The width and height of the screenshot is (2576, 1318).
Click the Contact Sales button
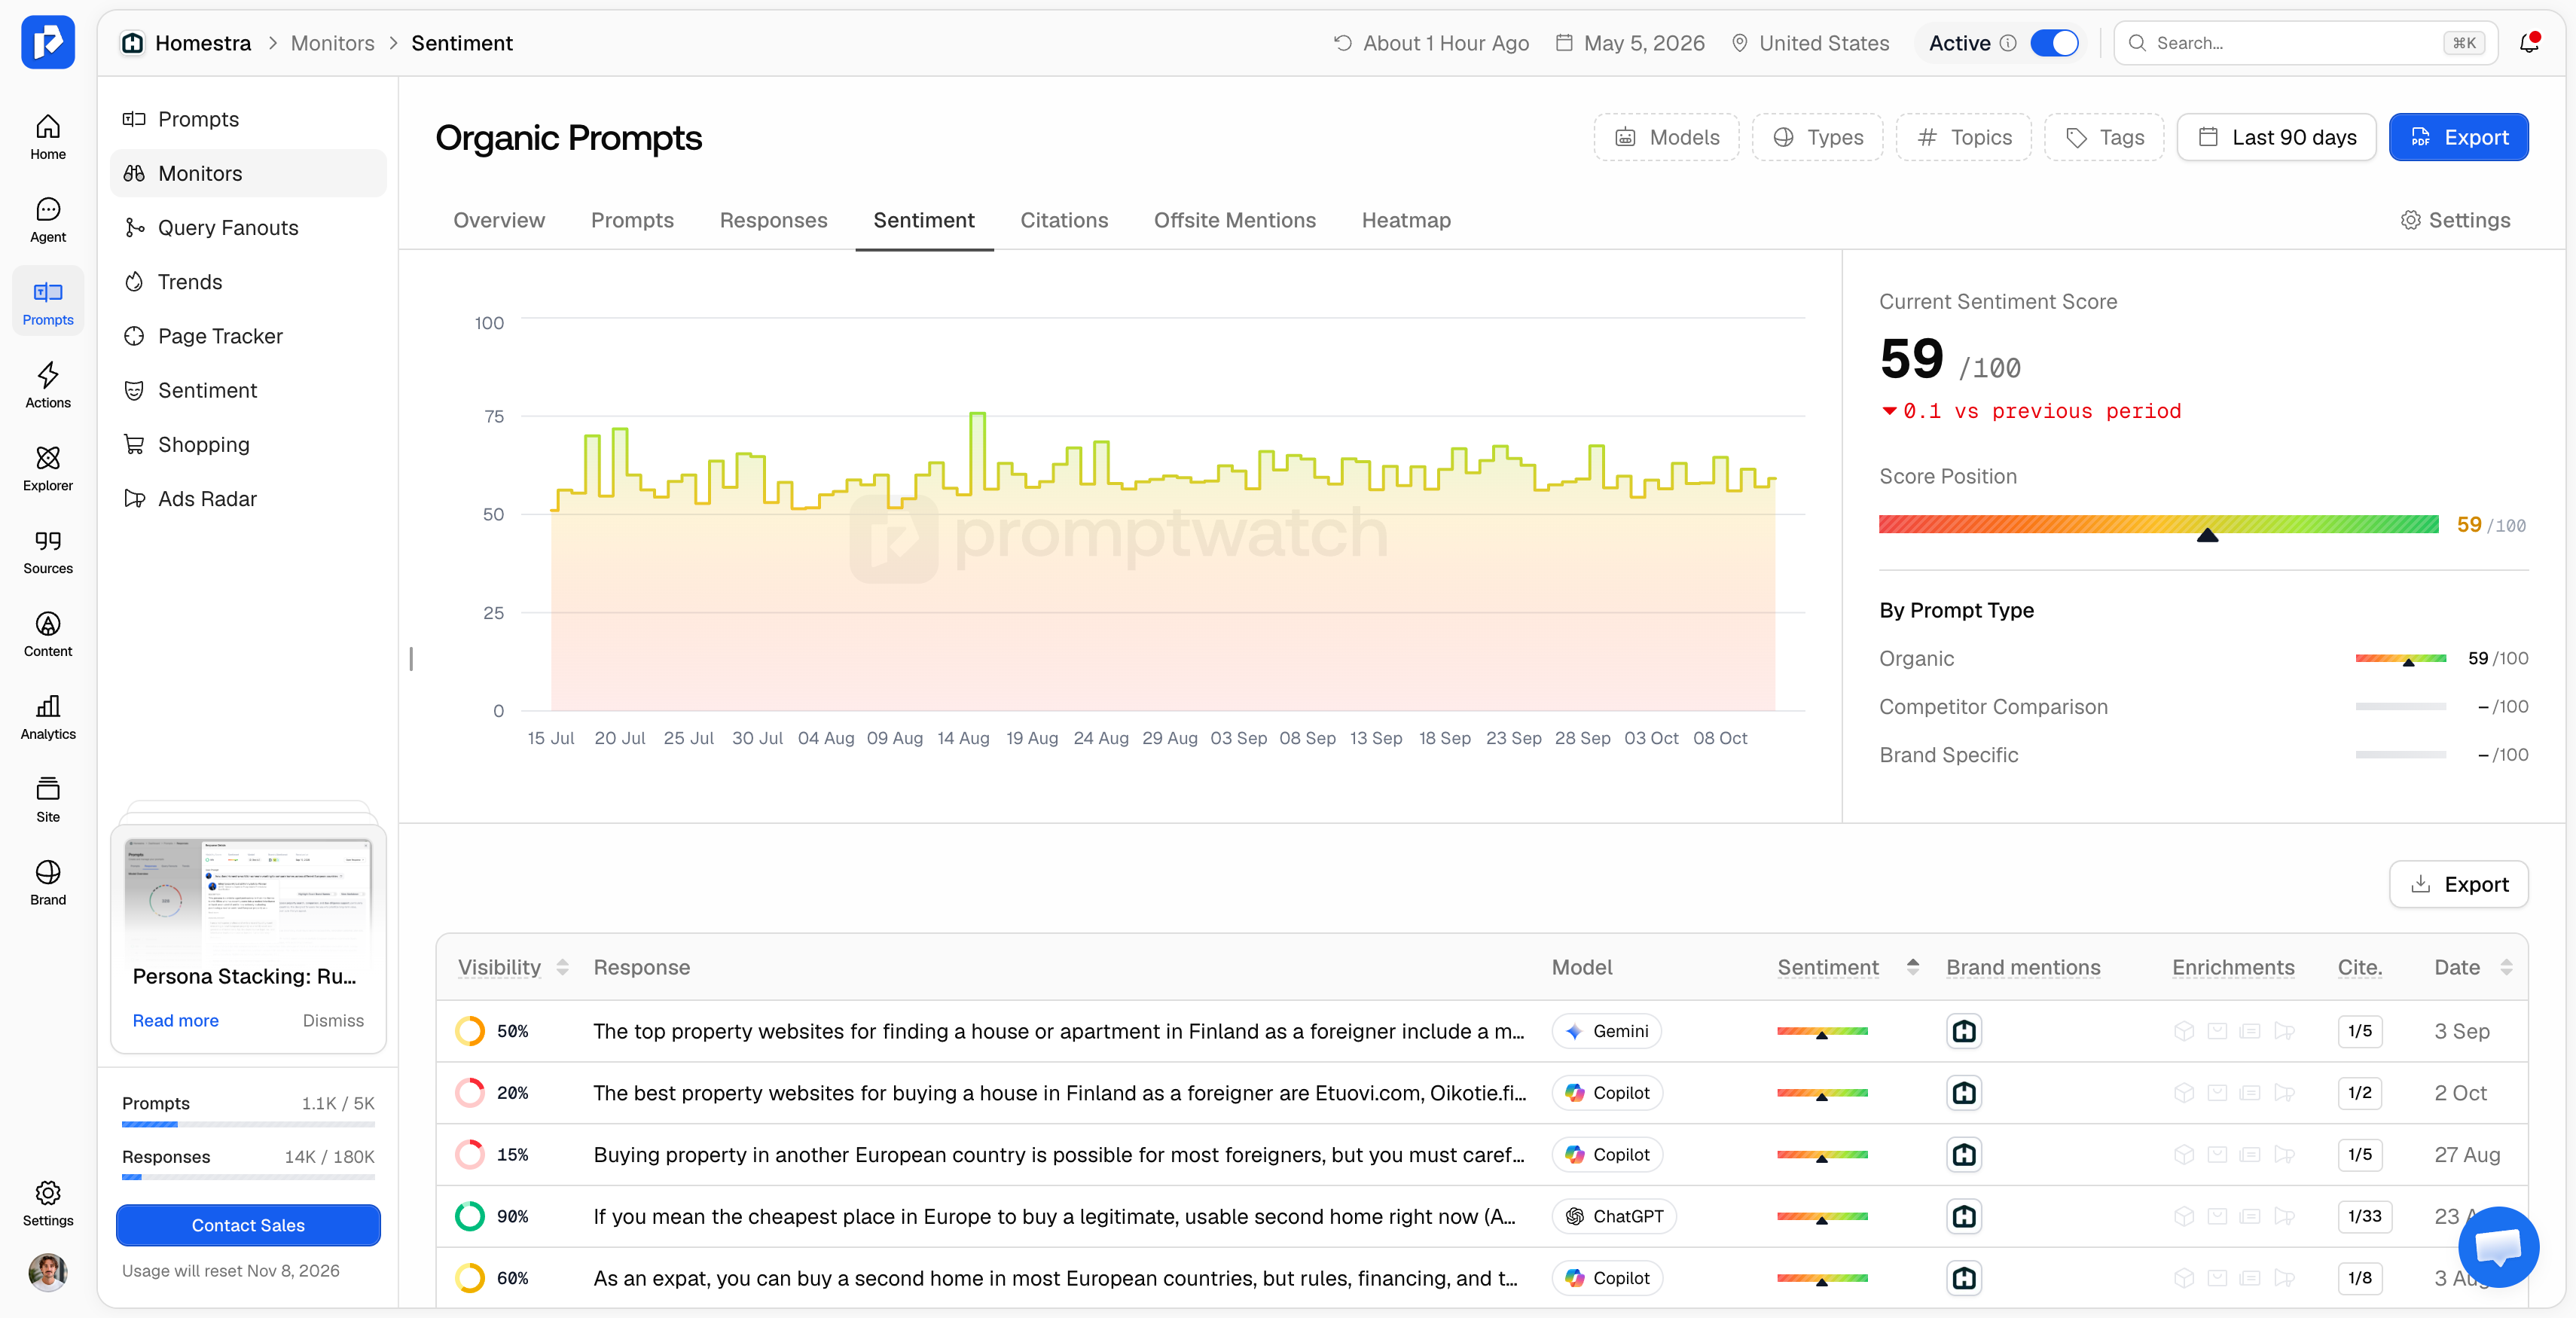click(248, 1225)
